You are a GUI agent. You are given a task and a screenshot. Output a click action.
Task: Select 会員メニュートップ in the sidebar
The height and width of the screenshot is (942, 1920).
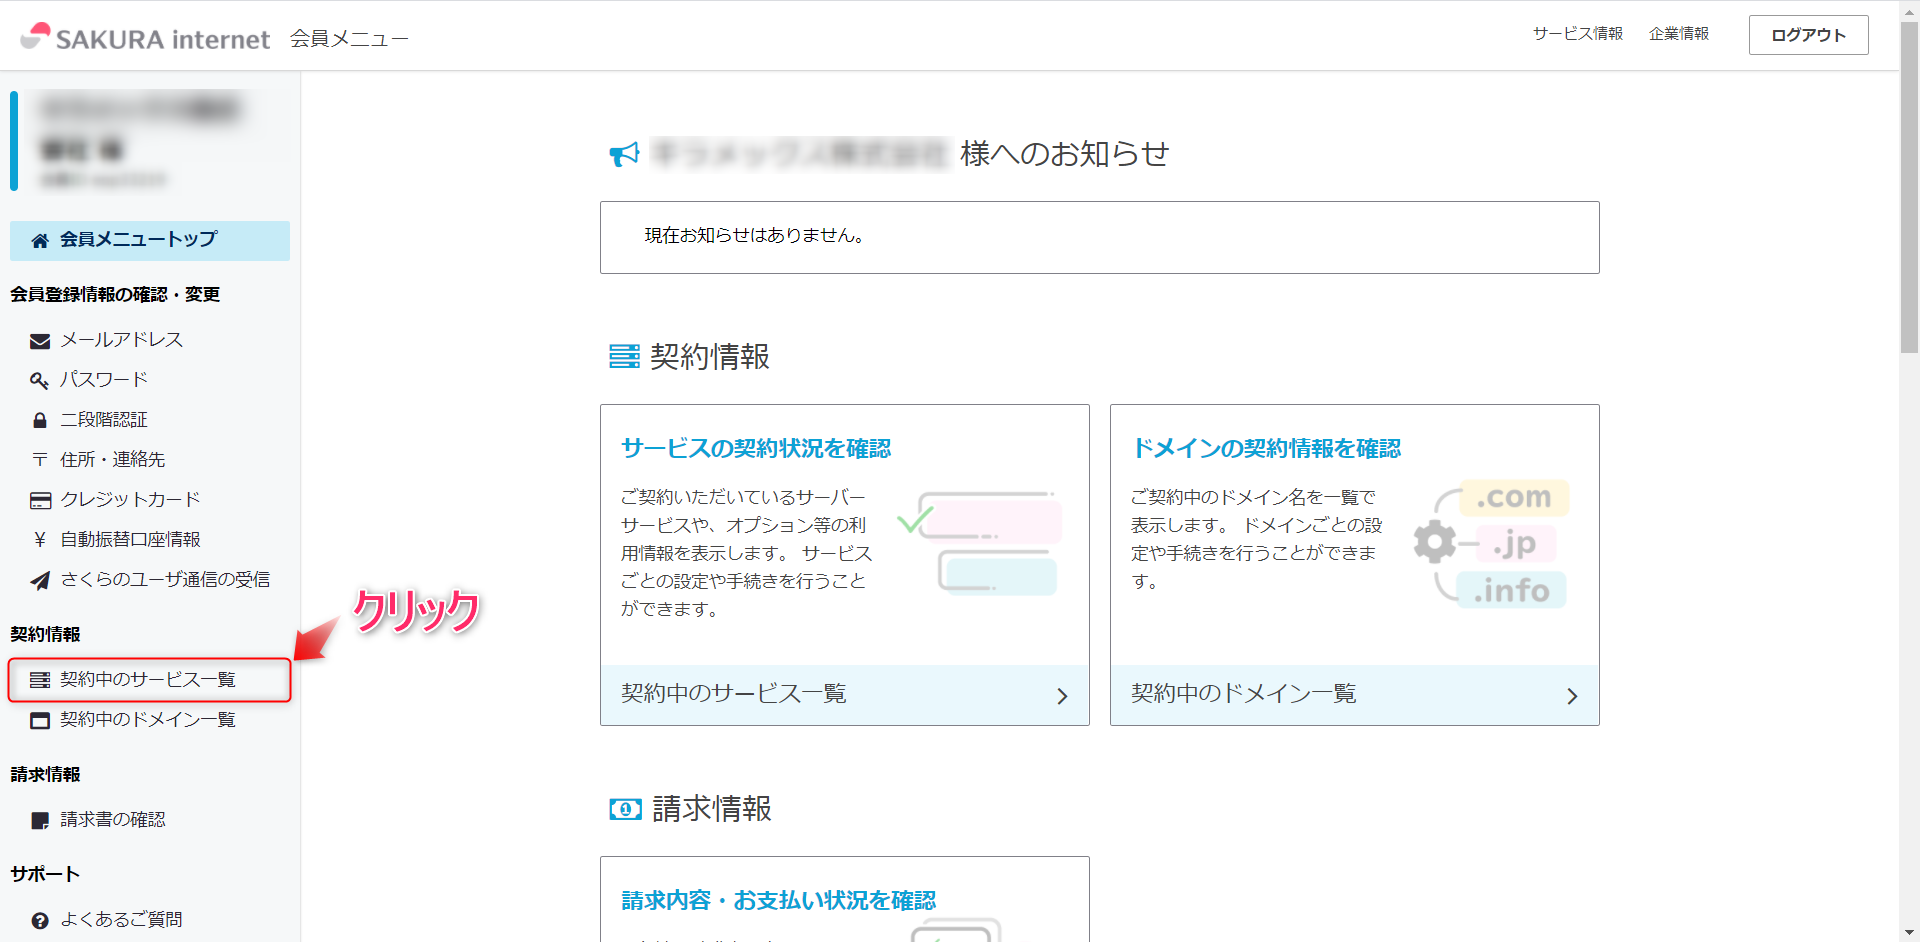138,240
